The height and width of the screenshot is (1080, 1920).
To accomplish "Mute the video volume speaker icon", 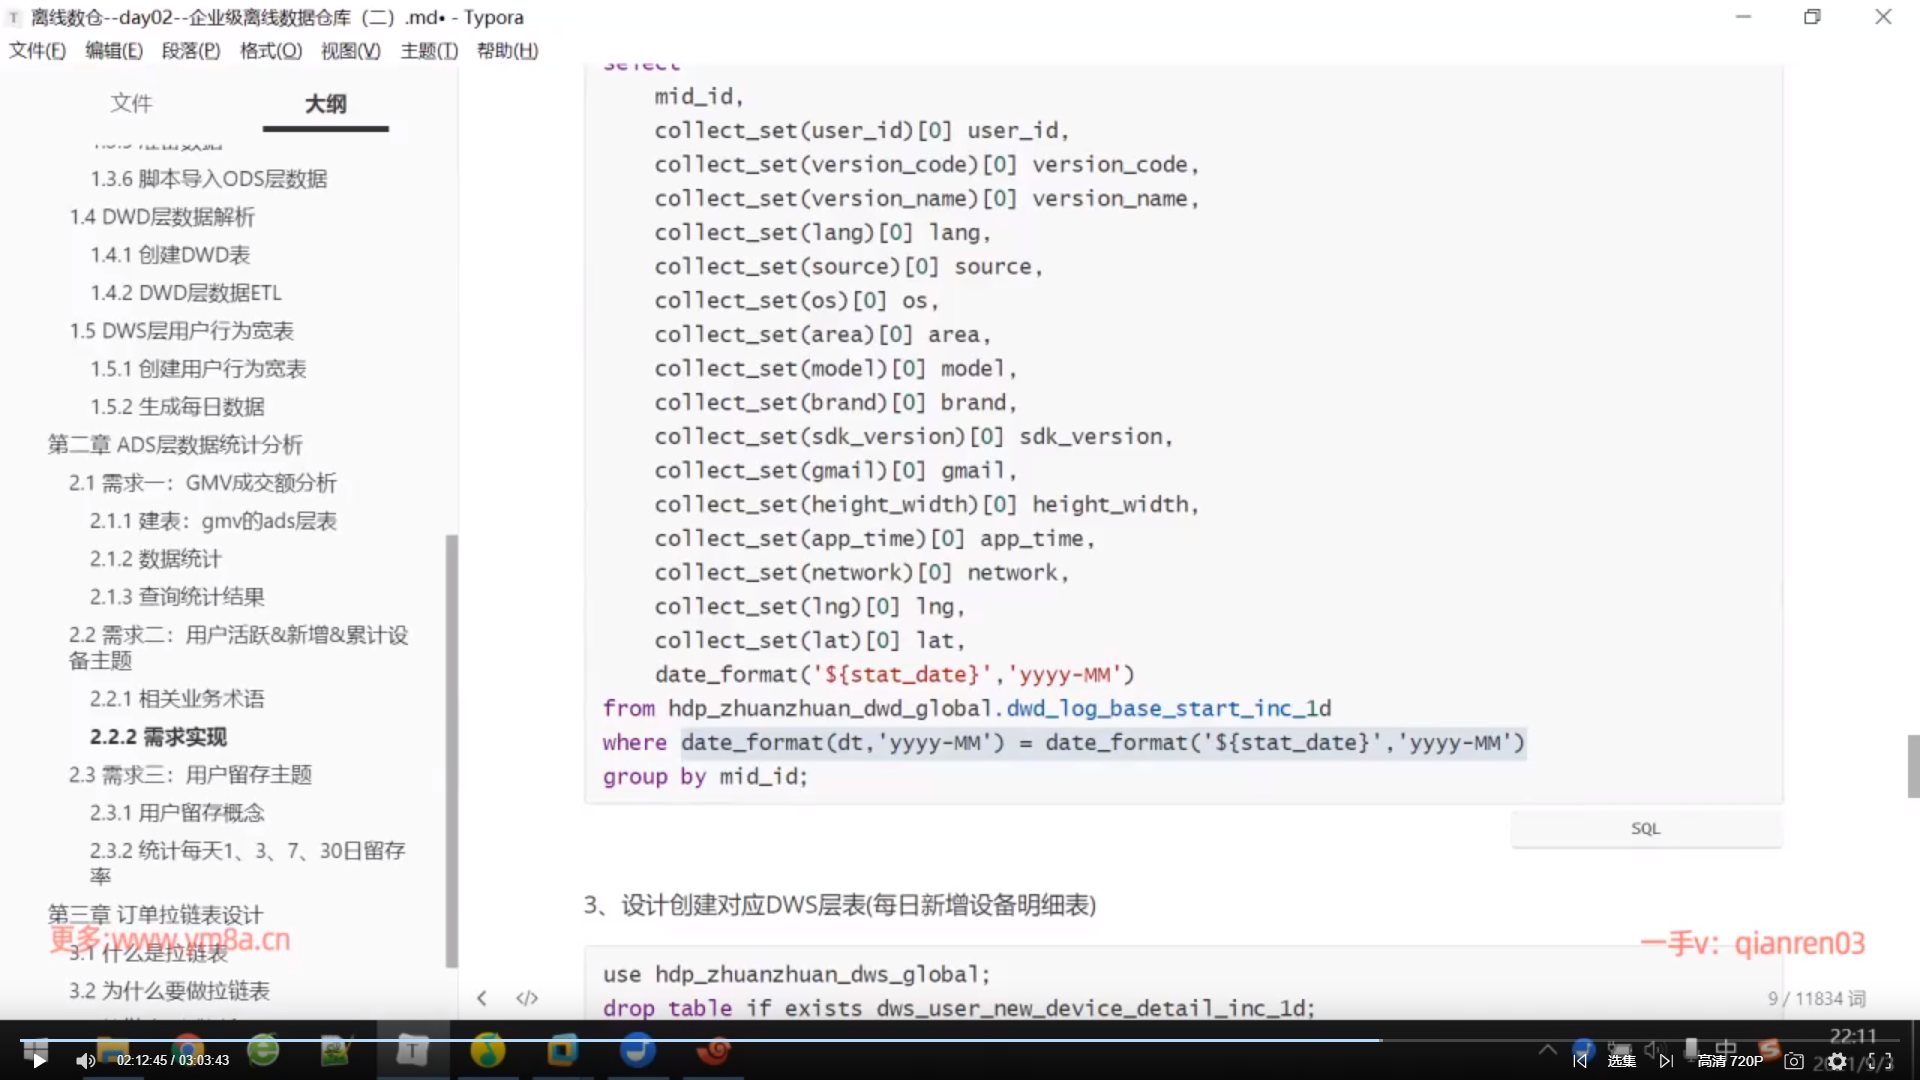I will click(85, 1061).
